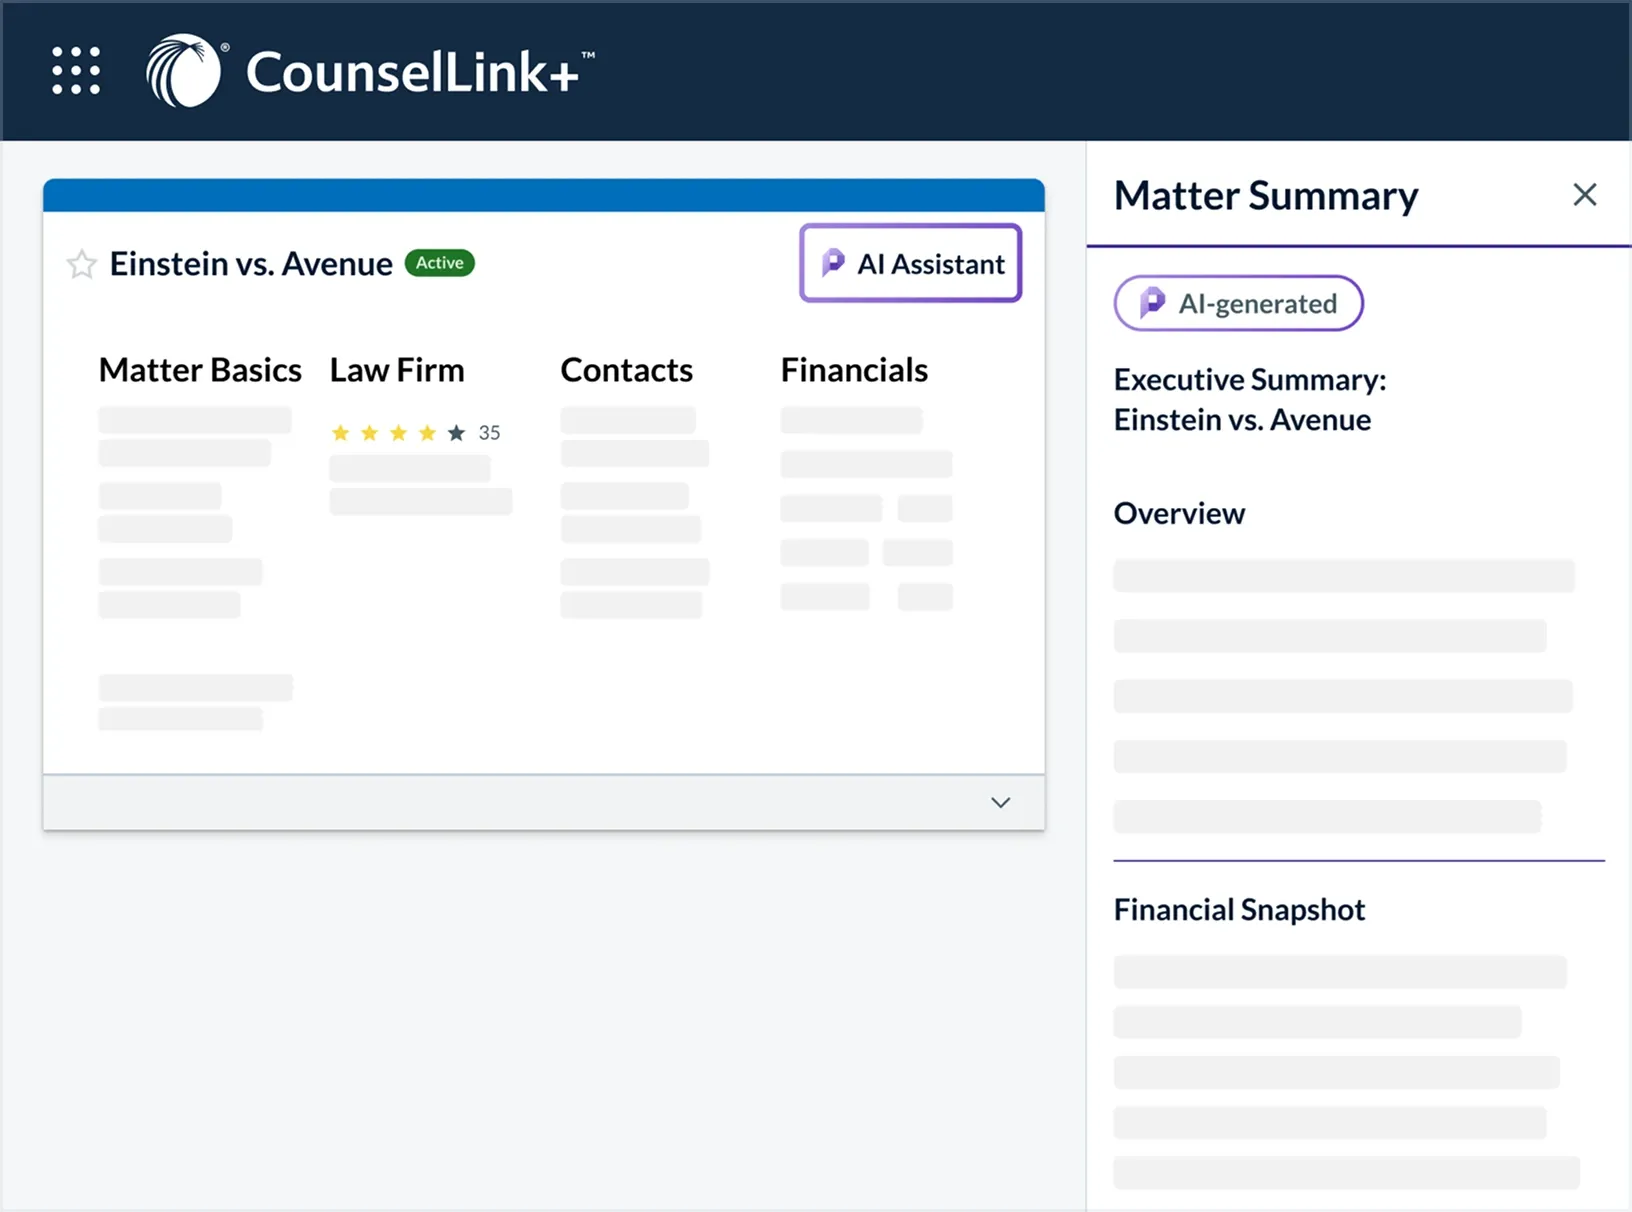Close the Matter Summary panel

pyautogui.click(x=1585, y=194)
